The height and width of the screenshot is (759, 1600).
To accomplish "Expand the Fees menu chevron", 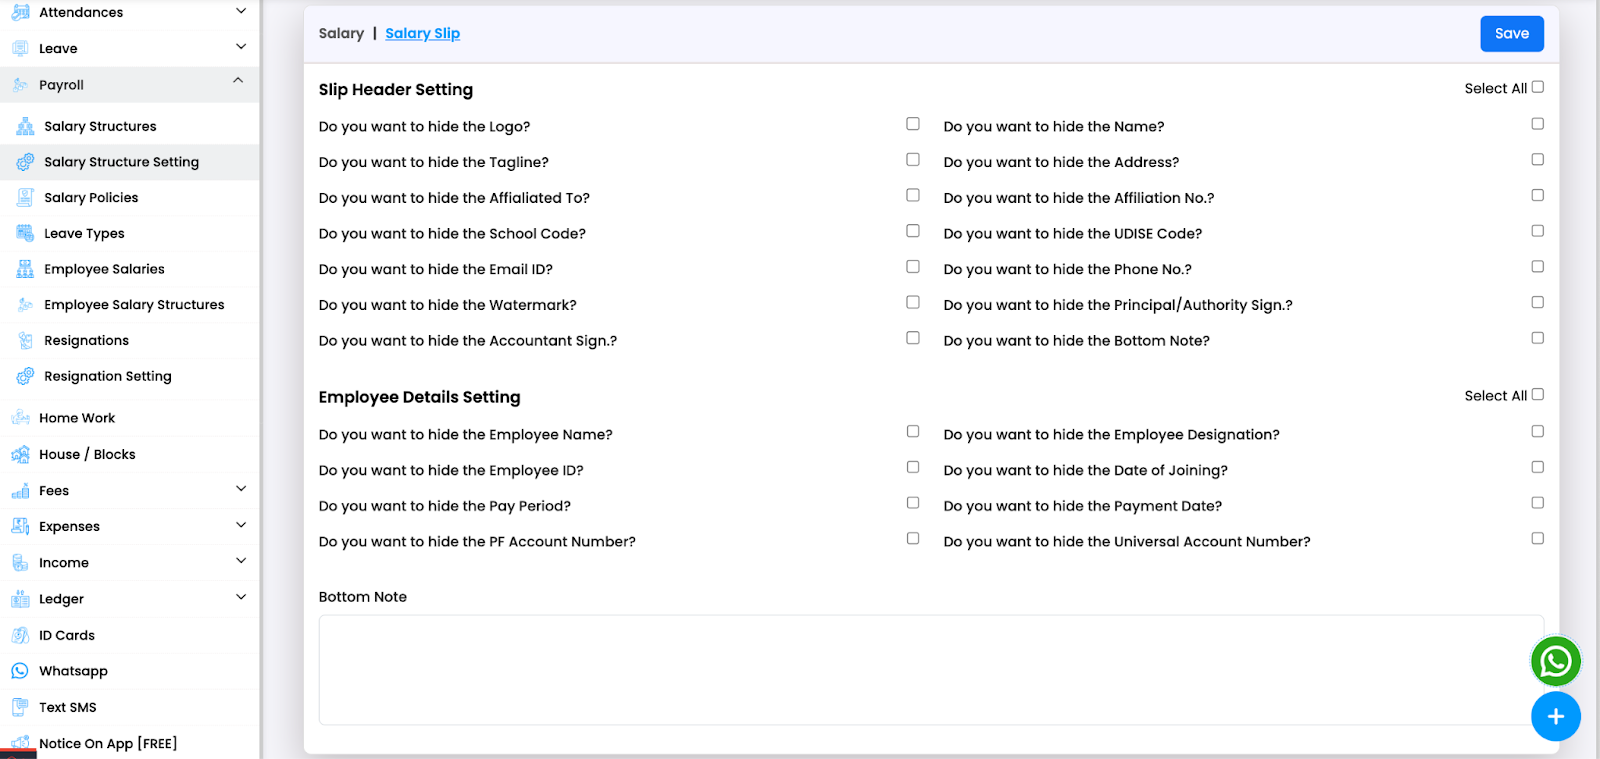I will point(241,489).
